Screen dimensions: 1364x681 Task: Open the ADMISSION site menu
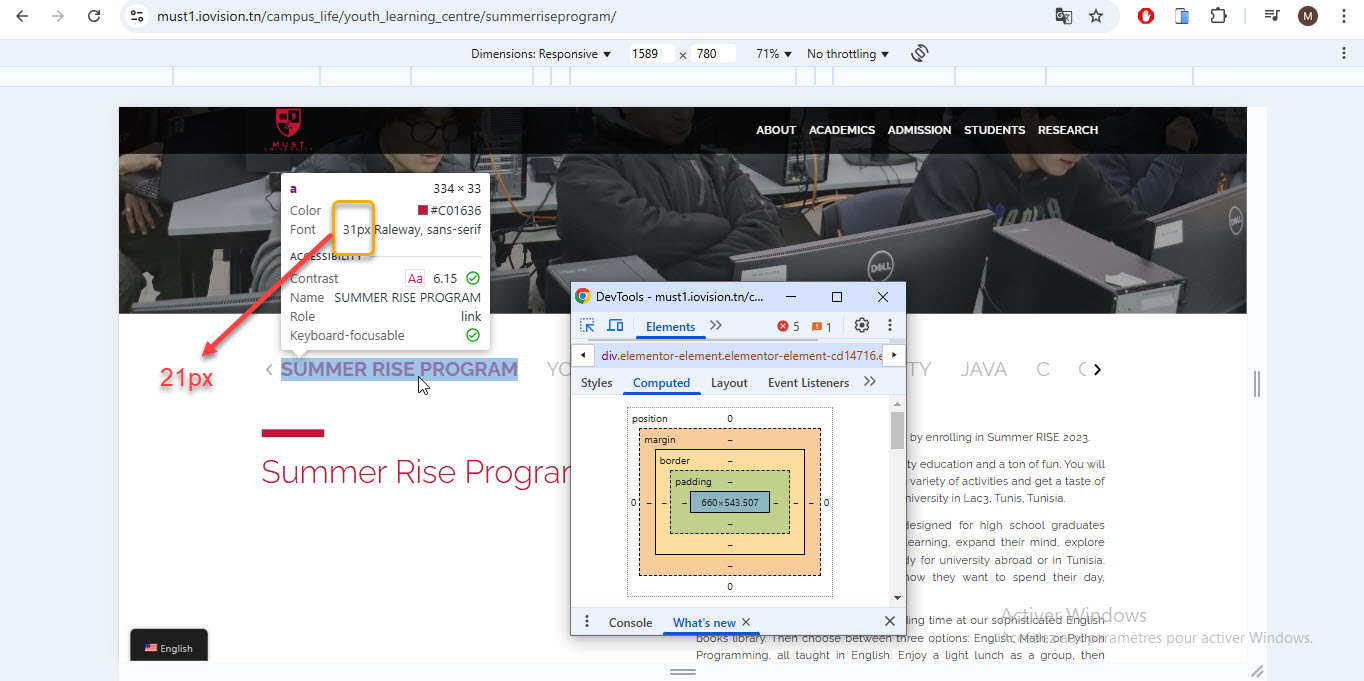click(x=919, y=130)
